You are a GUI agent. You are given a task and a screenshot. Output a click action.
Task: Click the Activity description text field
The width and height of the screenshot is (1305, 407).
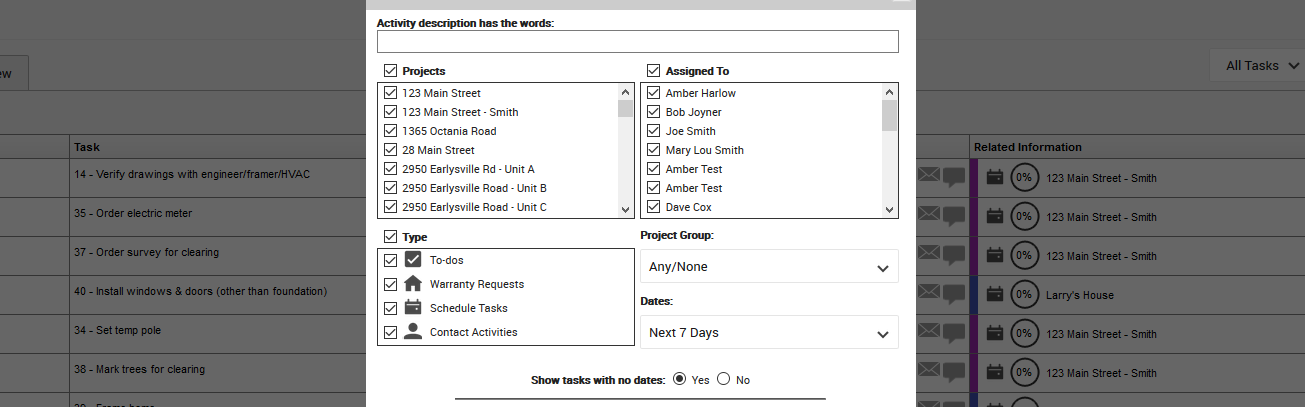pyautogui.click(x=637, y=42)
